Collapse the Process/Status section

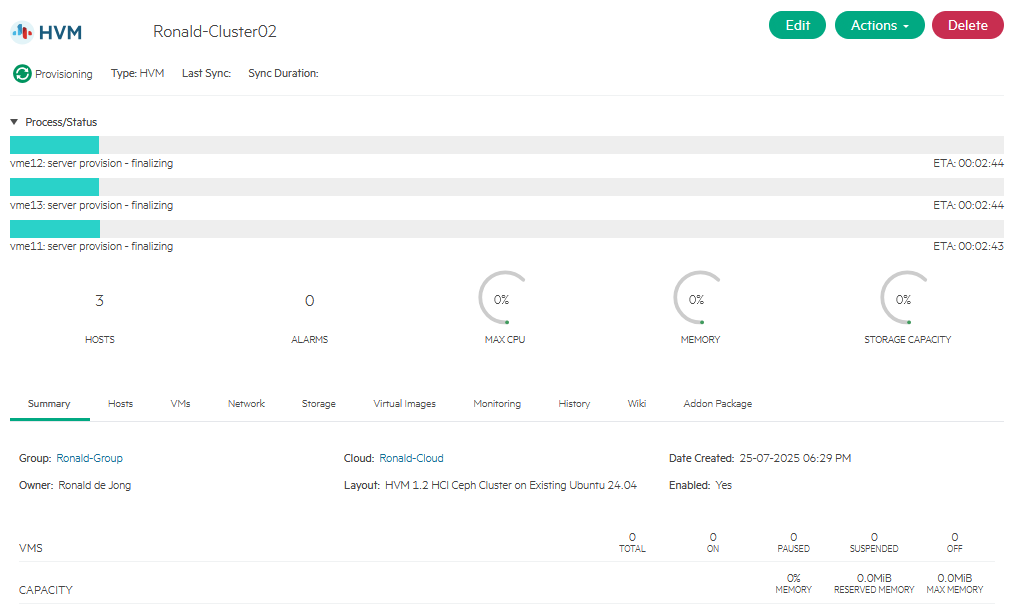tap(14, 122)
